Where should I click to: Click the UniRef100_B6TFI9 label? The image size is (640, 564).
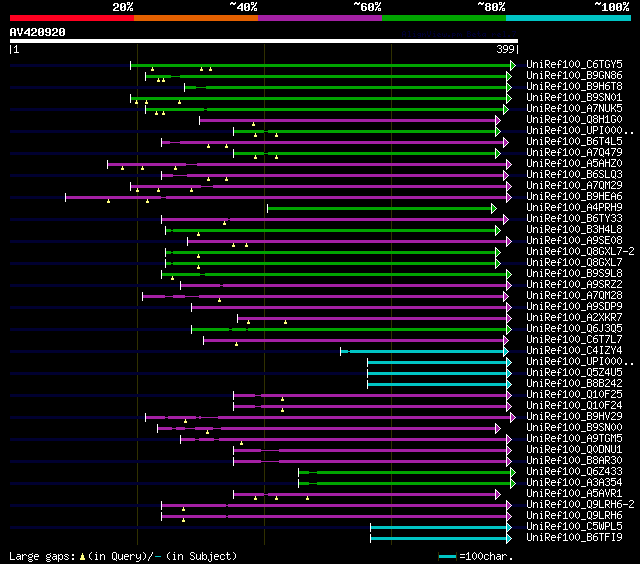[574, 538]
